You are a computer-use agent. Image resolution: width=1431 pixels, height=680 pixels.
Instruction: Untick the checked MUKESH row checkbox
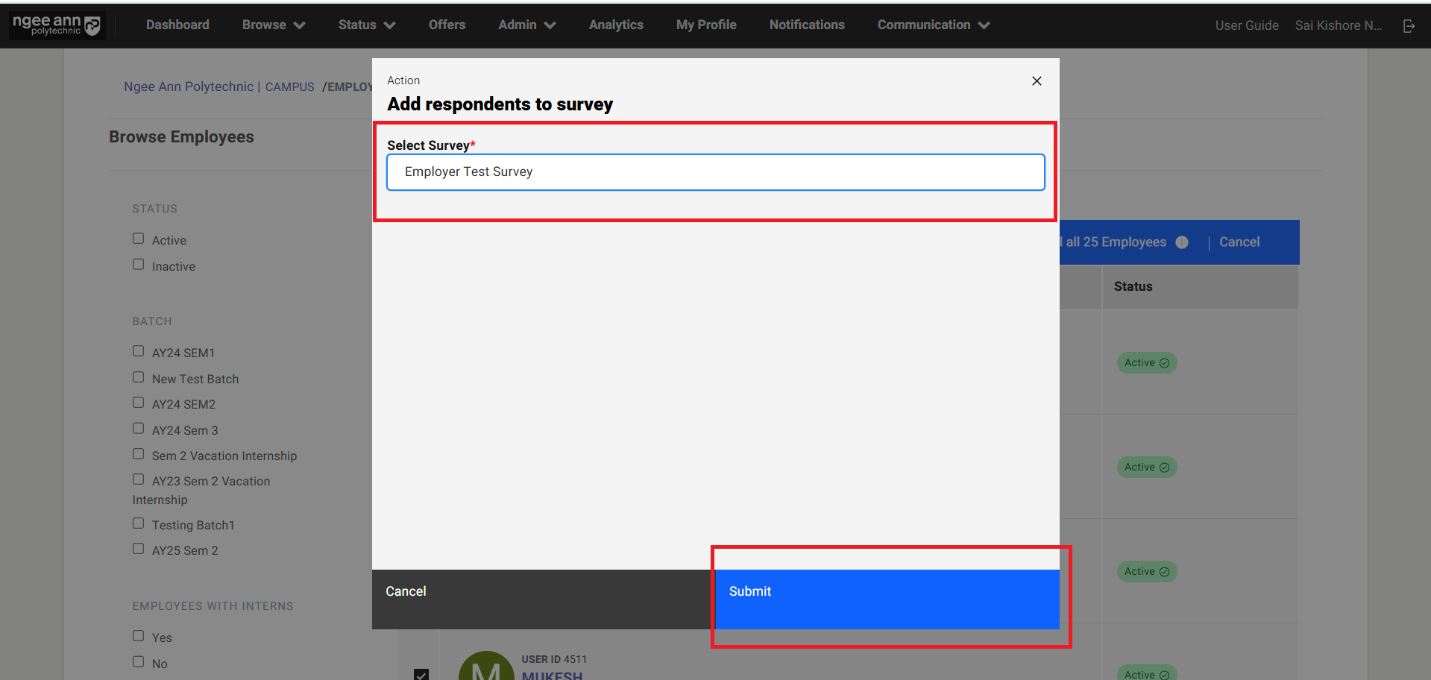point(421,674)
